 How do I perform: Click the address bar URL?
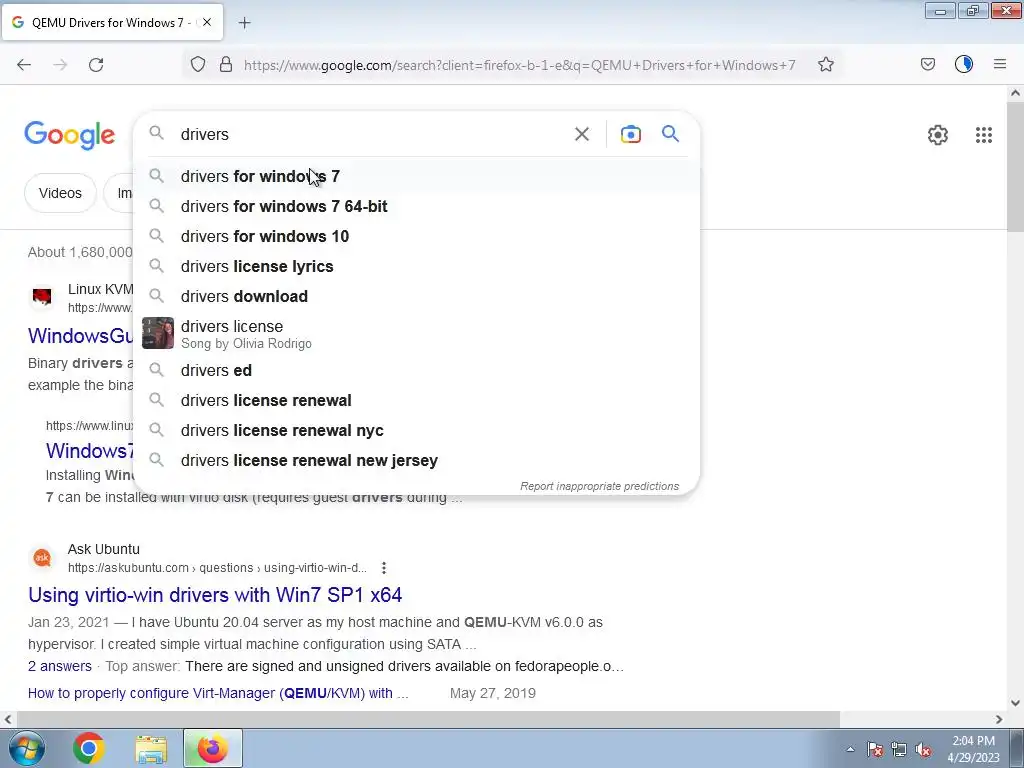519,65
